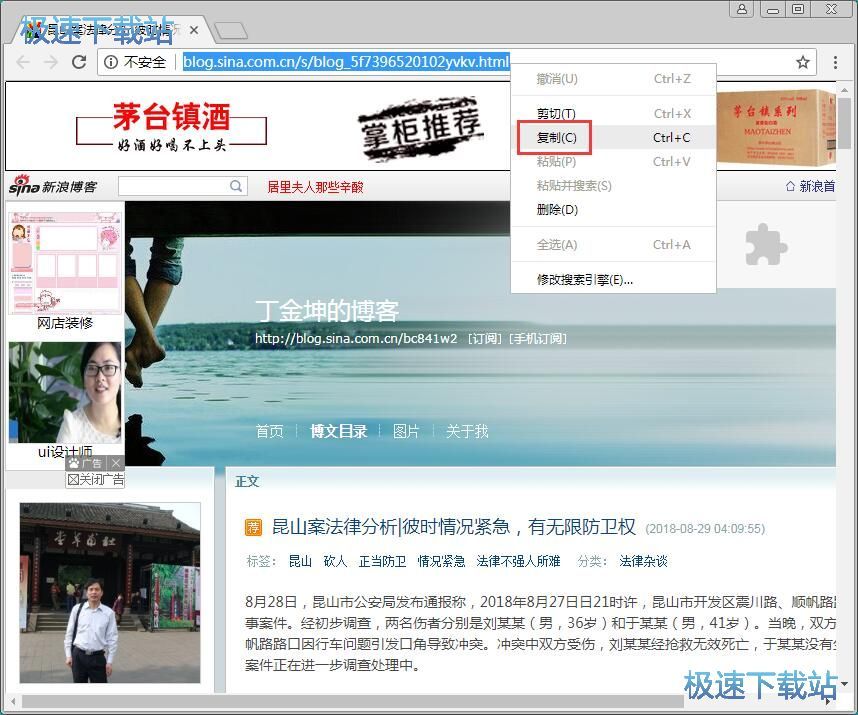Click the puzzle-piece extension placeholder icon
The height and width of the screenshot is (715, 858).
click(765, 245)
